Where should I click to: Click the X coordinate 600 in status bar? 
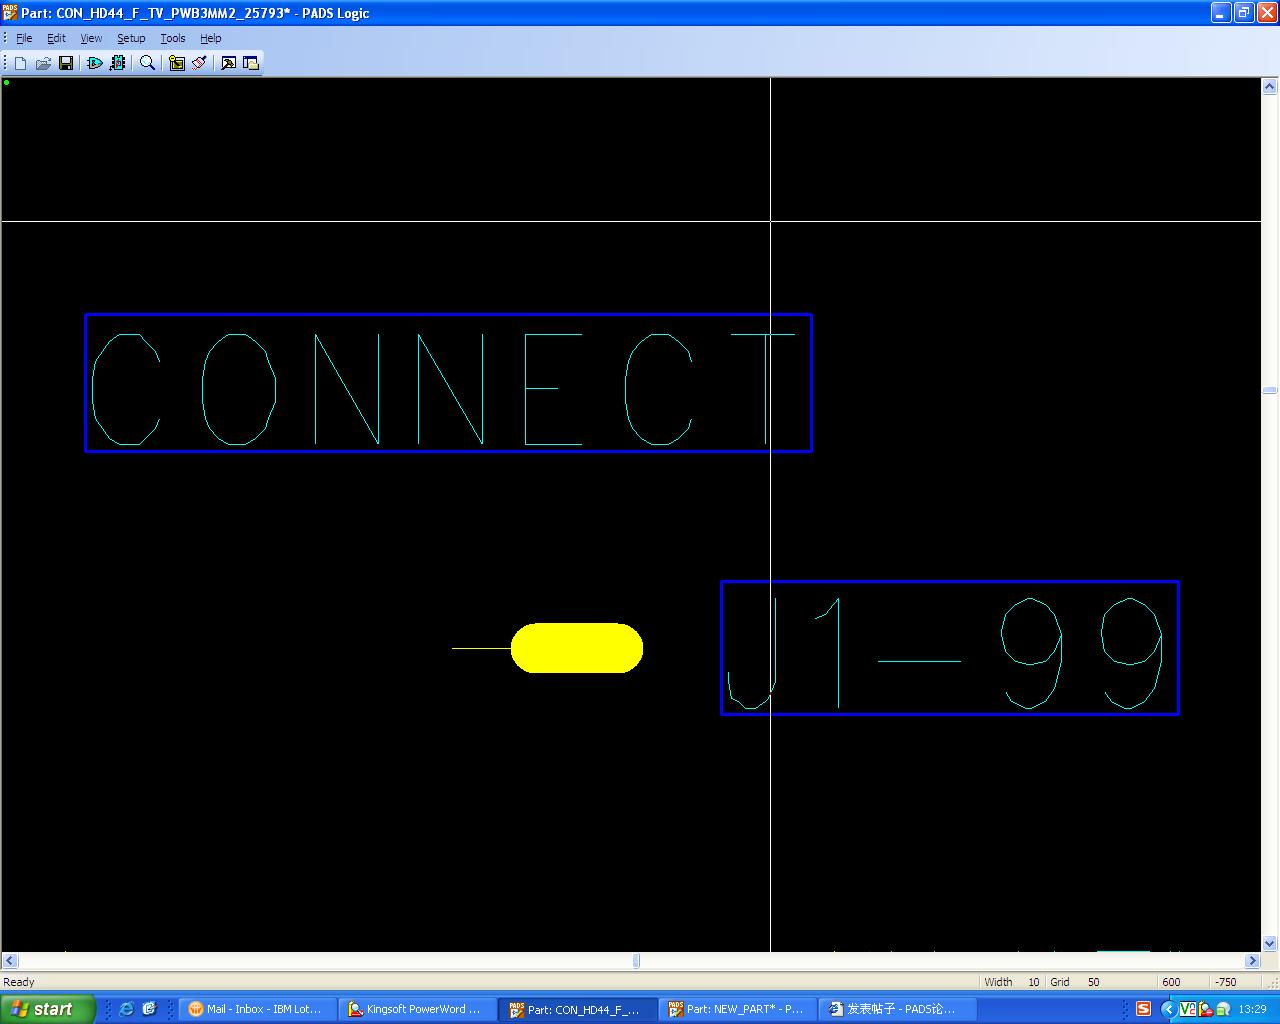1171,982
